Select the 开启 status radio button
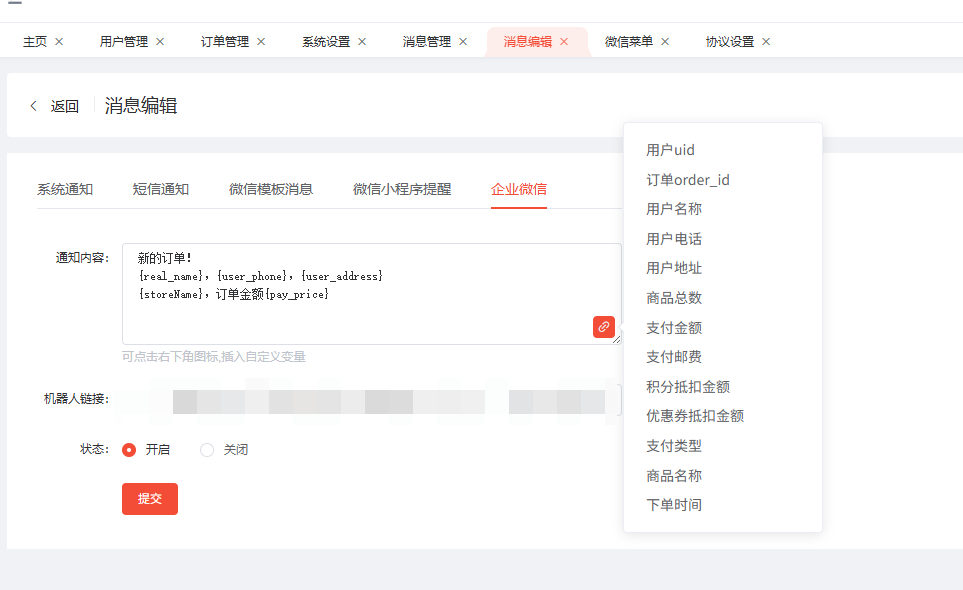Screen dimensions: 963x590 129,450
